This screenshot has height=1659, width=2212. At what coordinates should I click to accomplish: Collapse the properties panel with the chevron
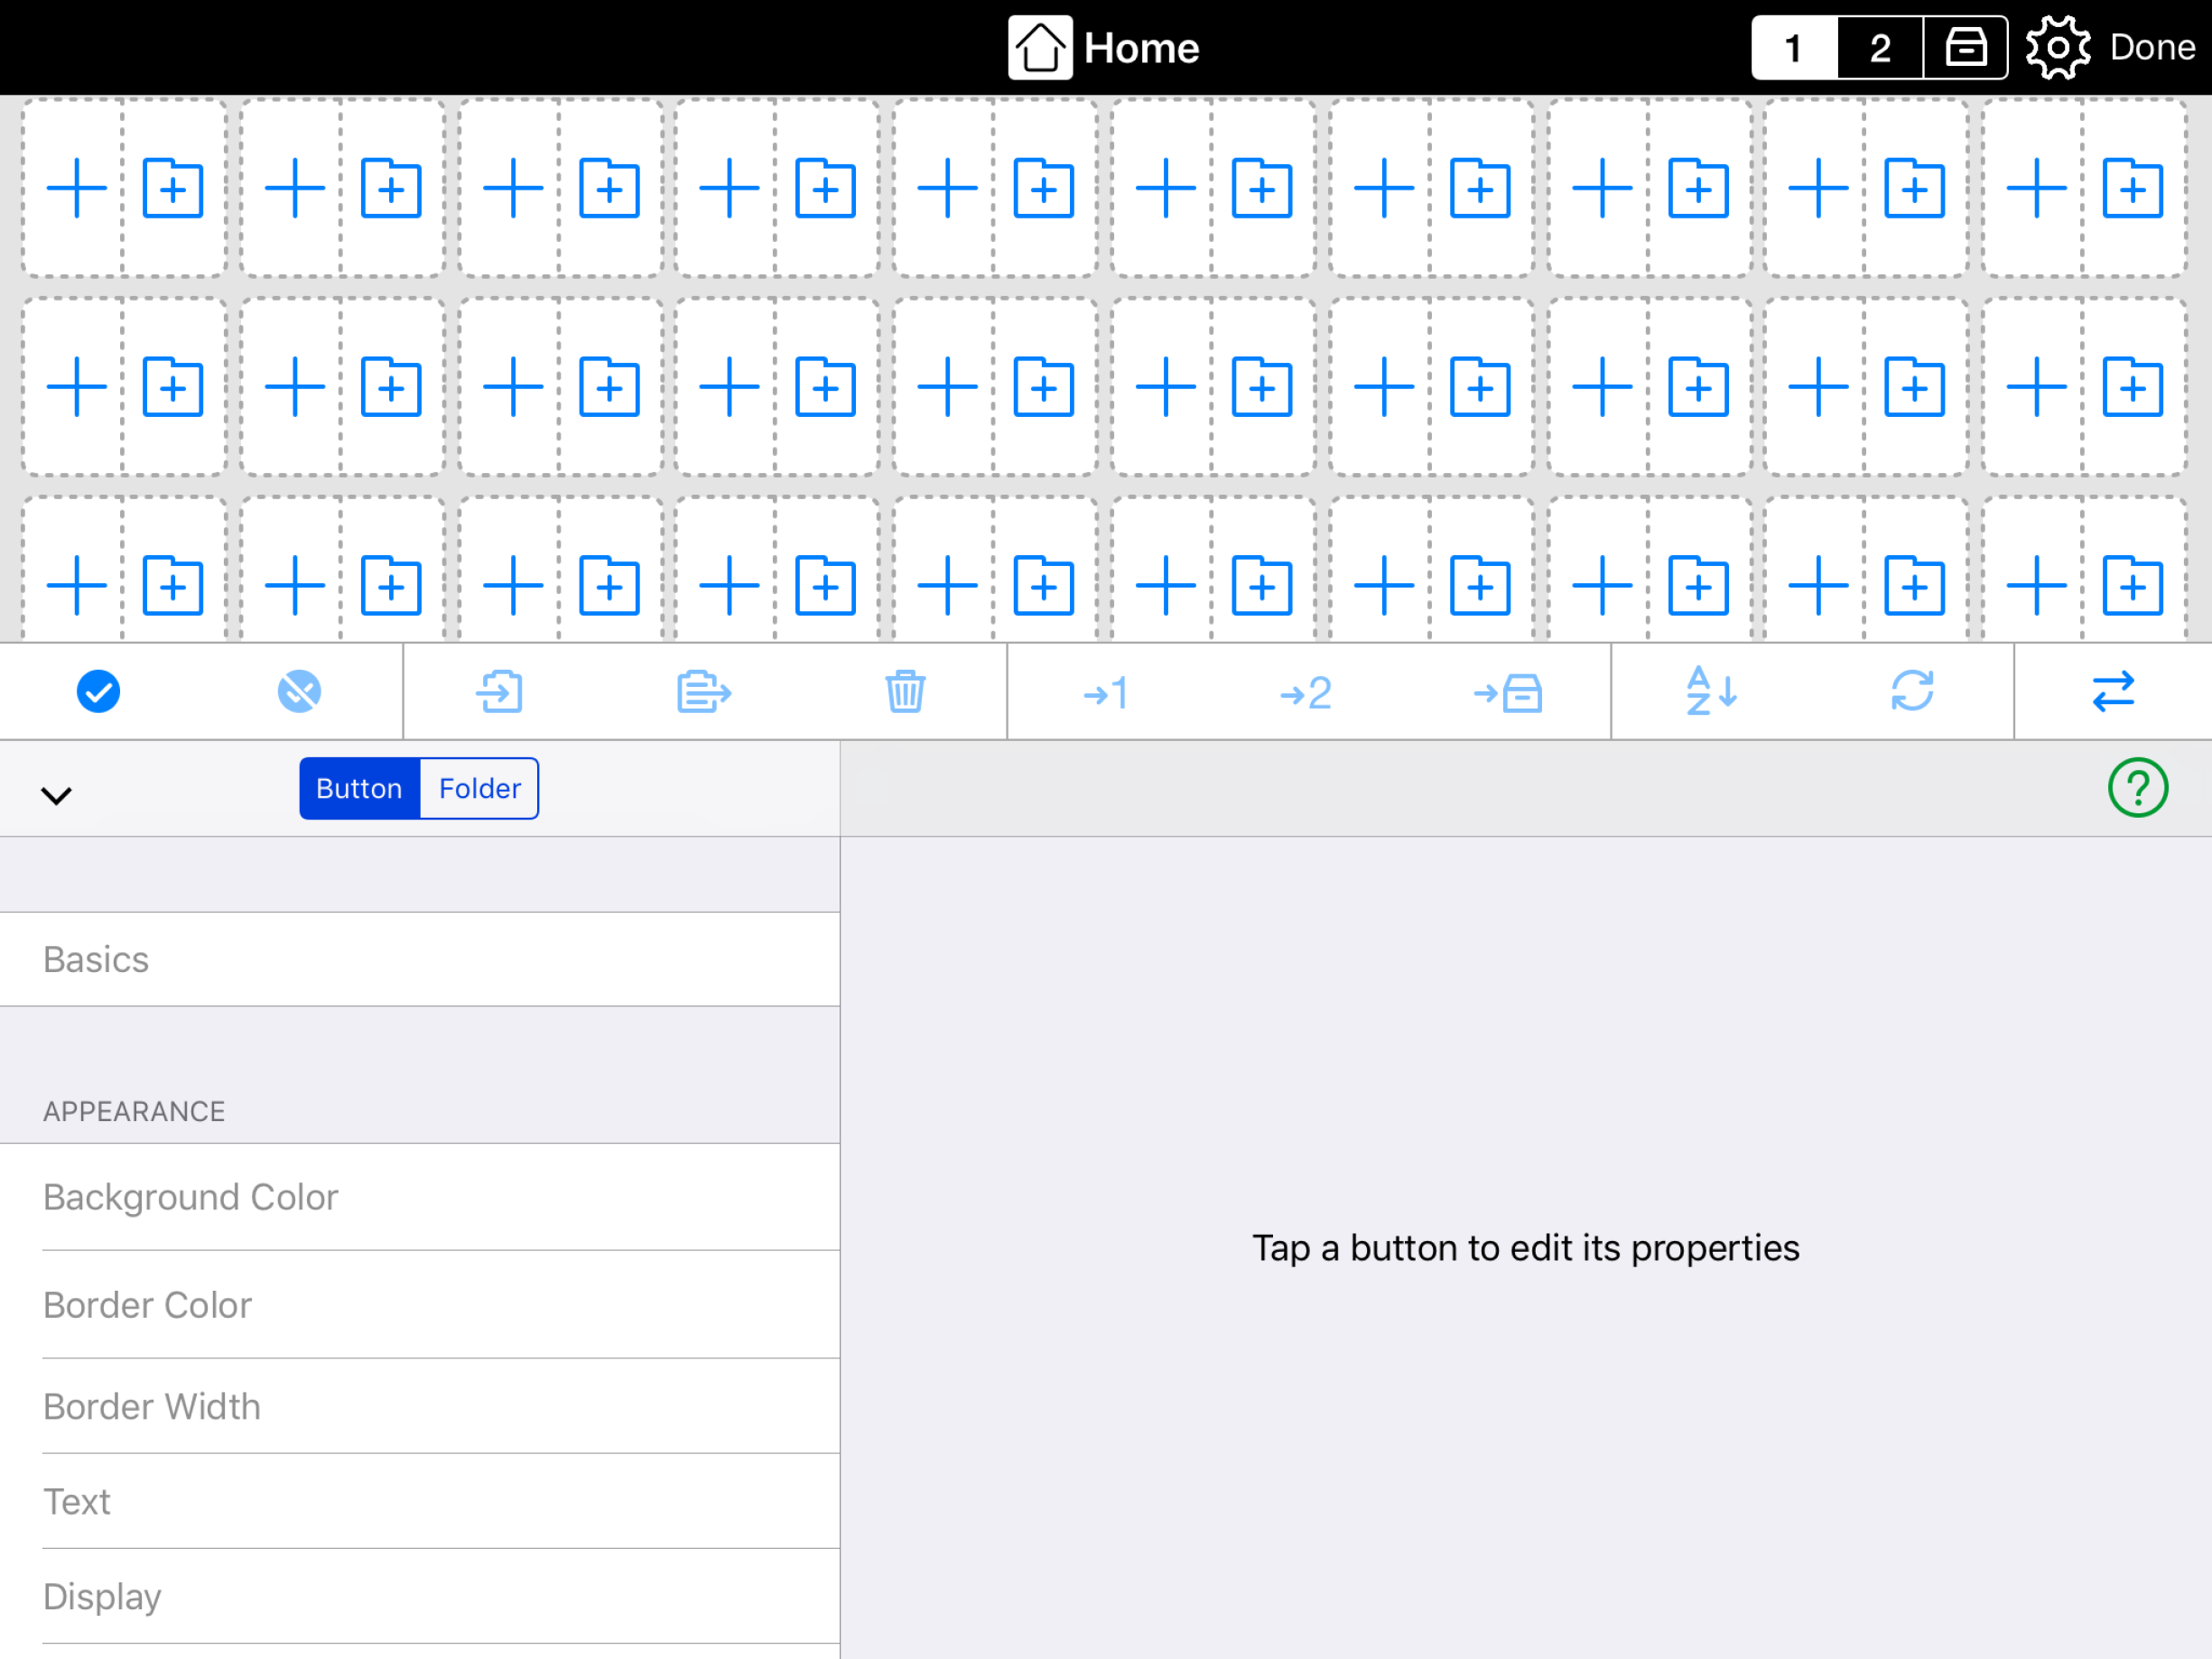(57, 795)
